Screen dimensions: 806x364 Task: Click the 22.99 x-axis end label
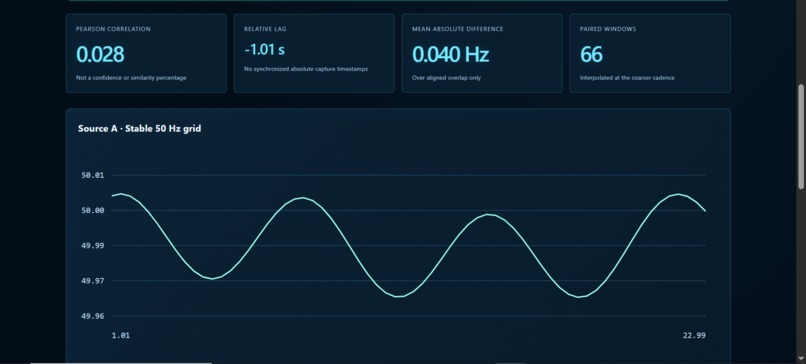click(x=694, y=336)
